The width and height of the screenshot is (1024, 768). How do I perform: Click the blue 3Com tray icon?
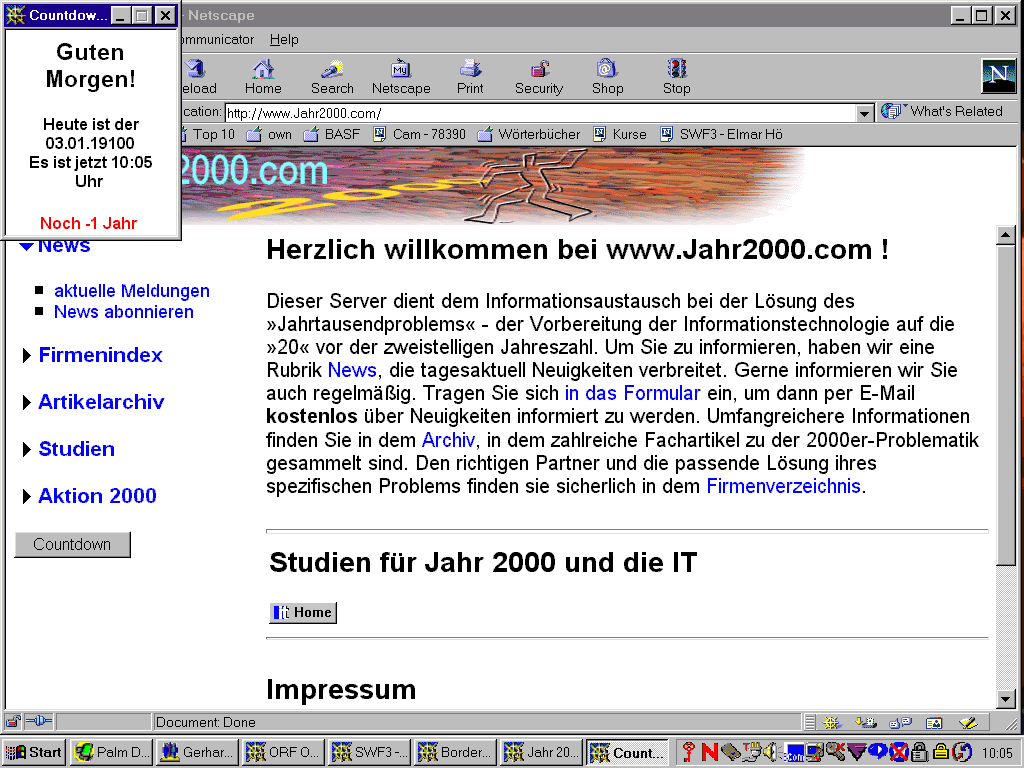click(x=794, y=753)
